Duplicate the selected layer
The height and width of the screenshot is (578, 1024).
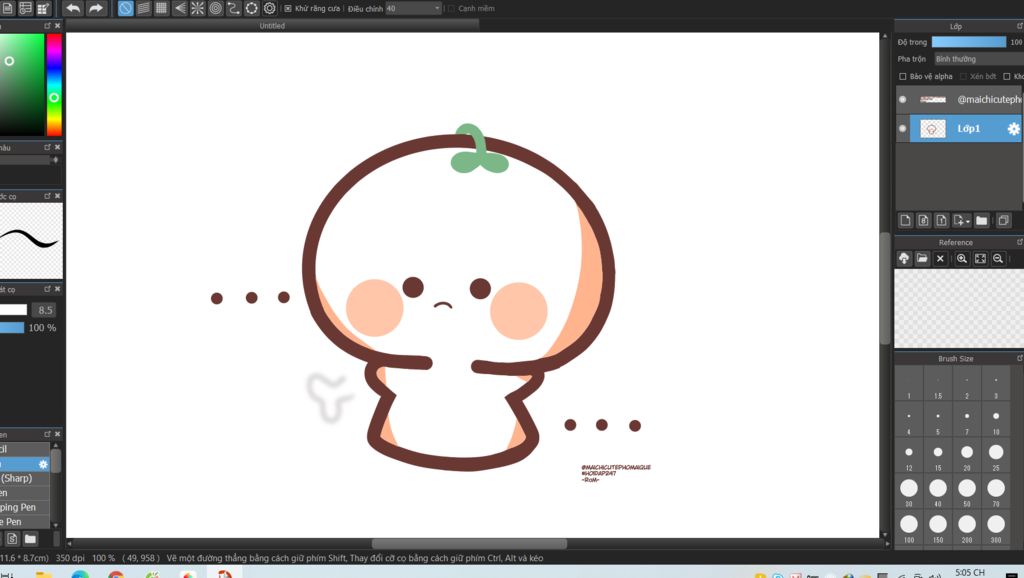1004,221
